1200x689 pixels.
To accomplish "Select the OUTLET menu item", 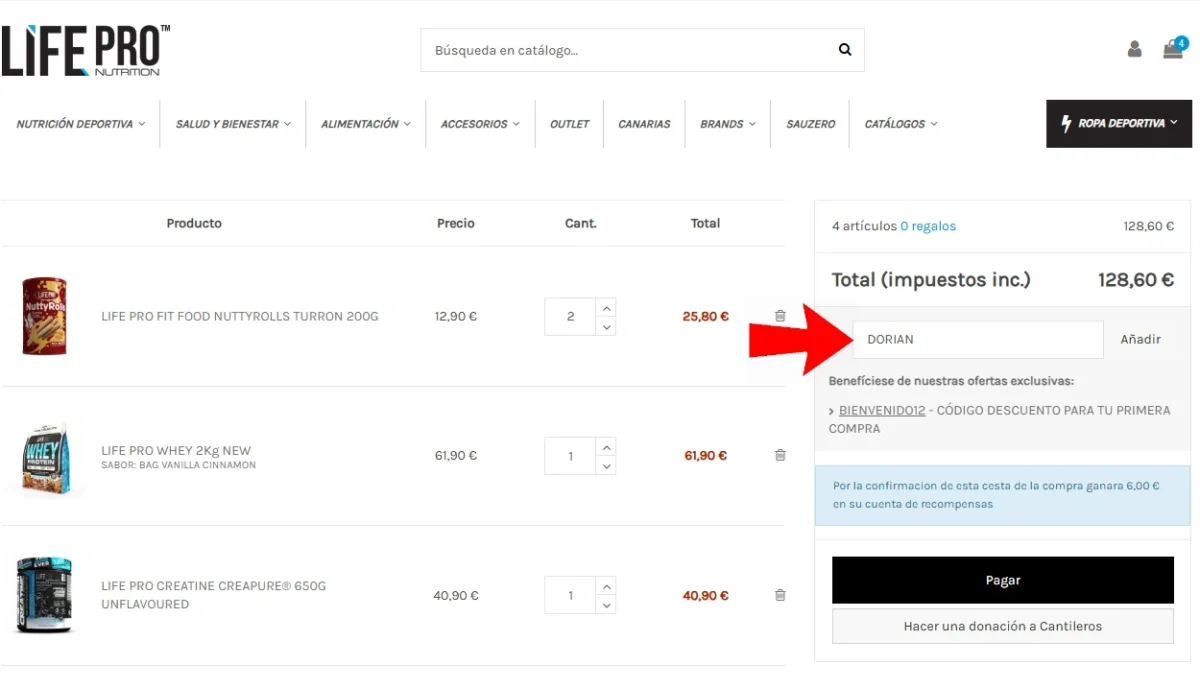I will [569, 123].
